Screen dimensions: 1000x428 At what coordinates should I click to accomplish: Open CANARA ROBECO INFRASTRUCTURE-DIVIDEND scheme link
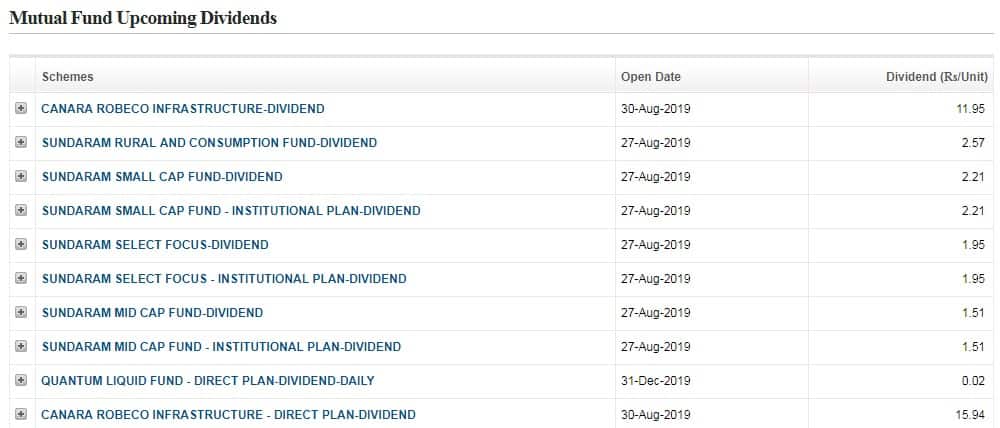183,108
